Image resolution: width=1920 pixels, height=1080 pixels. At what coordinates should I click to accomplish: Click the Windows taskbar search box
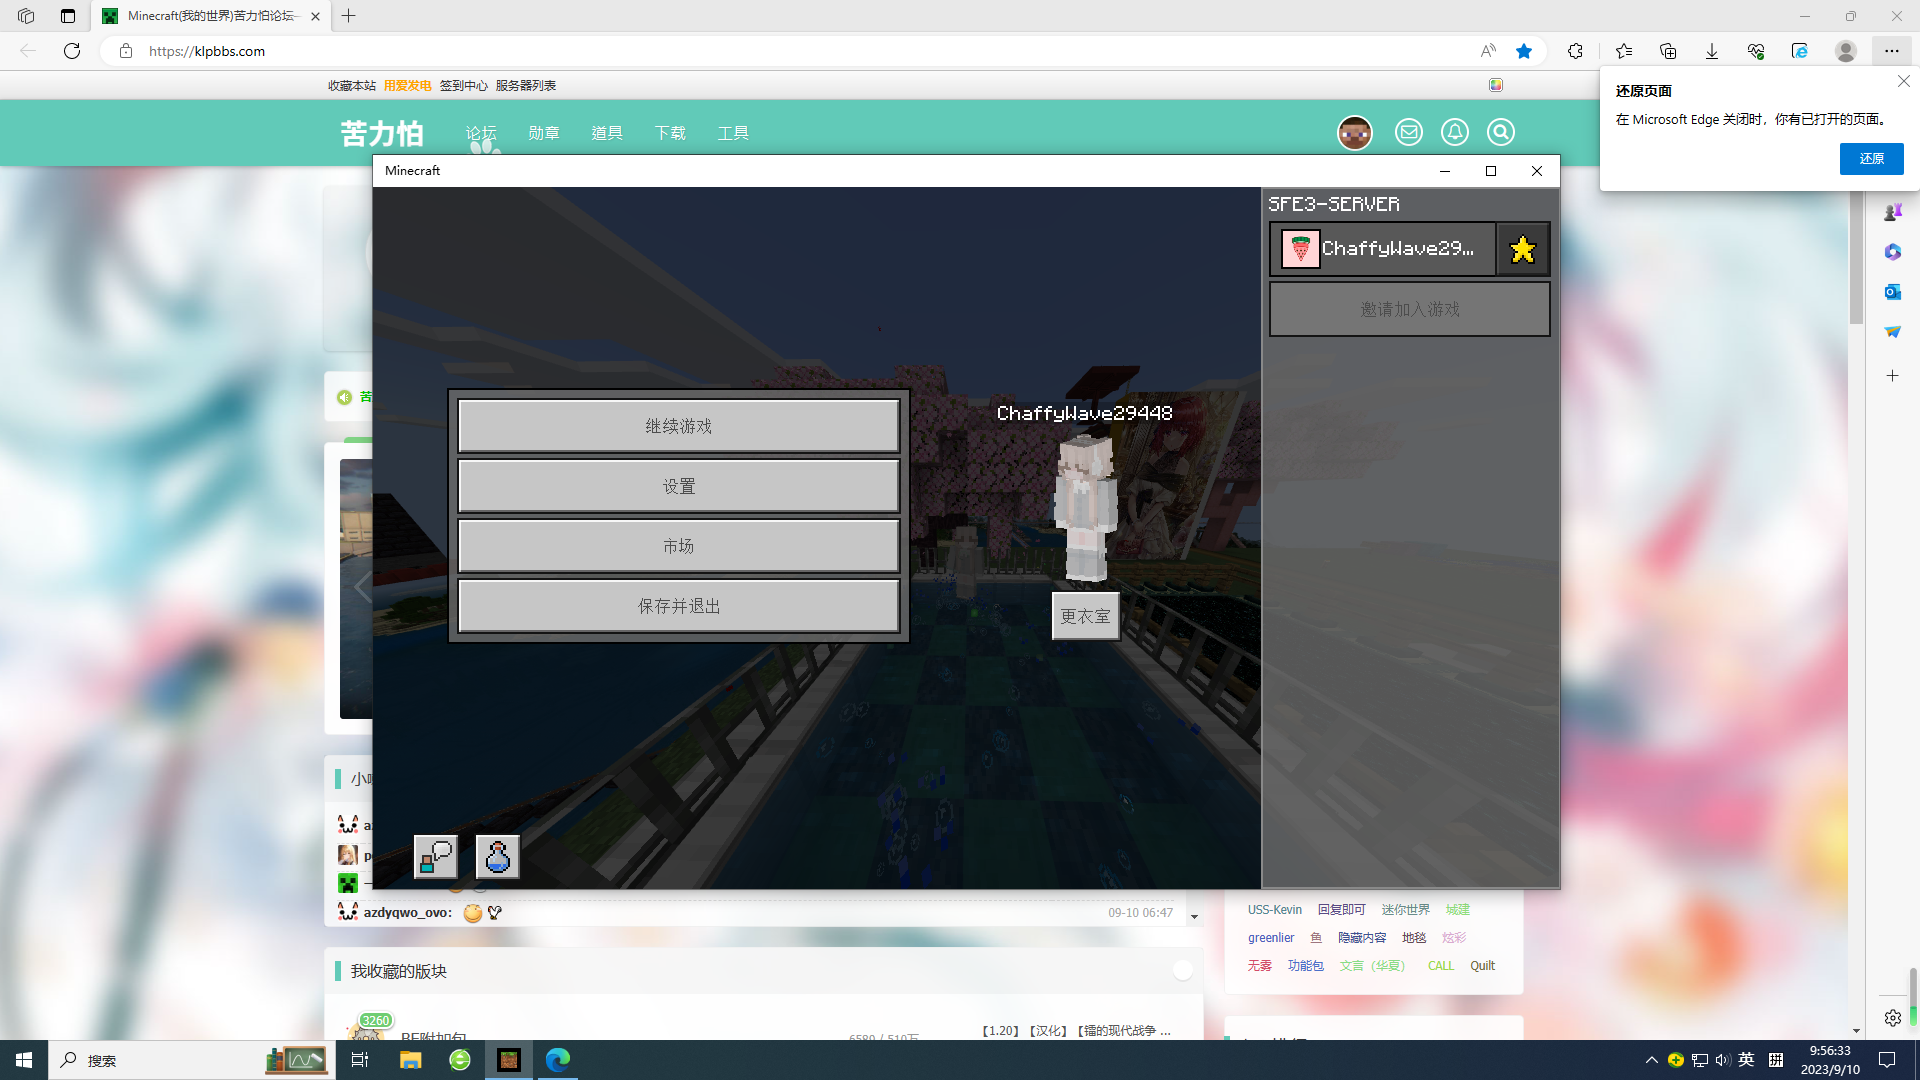pyautogui.click(x=190, y=1060)
